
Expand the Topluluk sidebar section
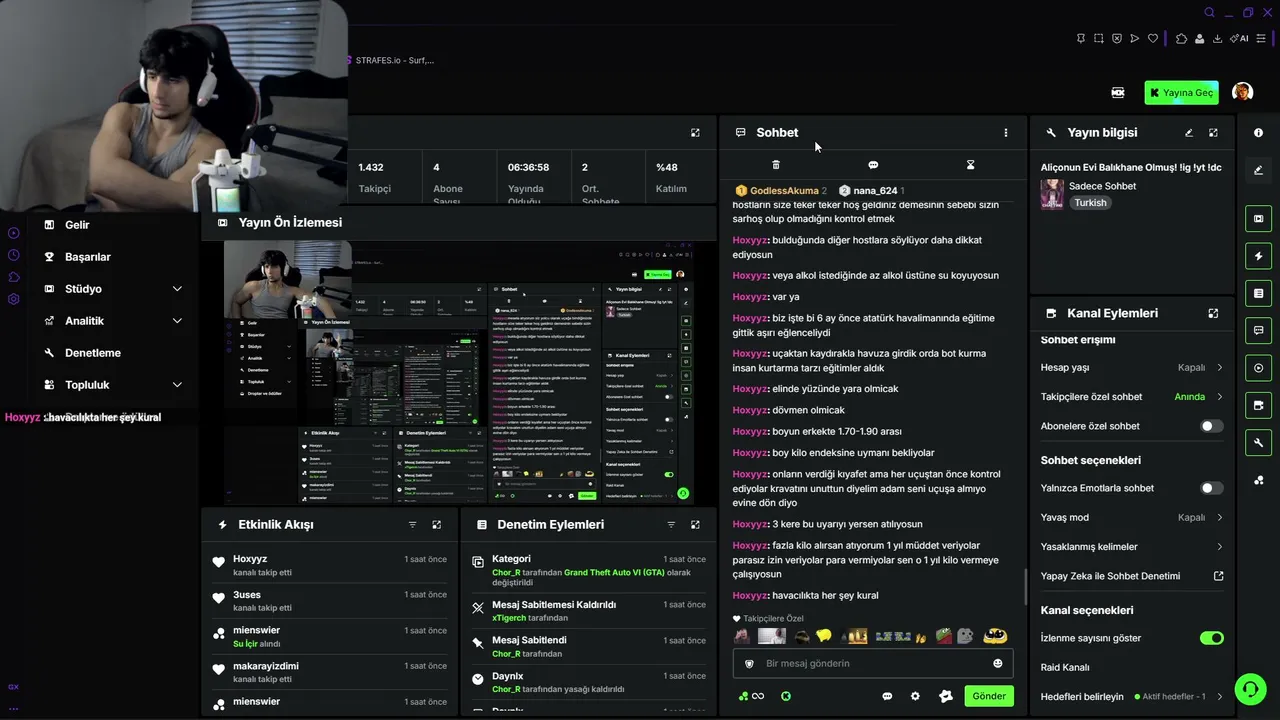coord(177,385)
